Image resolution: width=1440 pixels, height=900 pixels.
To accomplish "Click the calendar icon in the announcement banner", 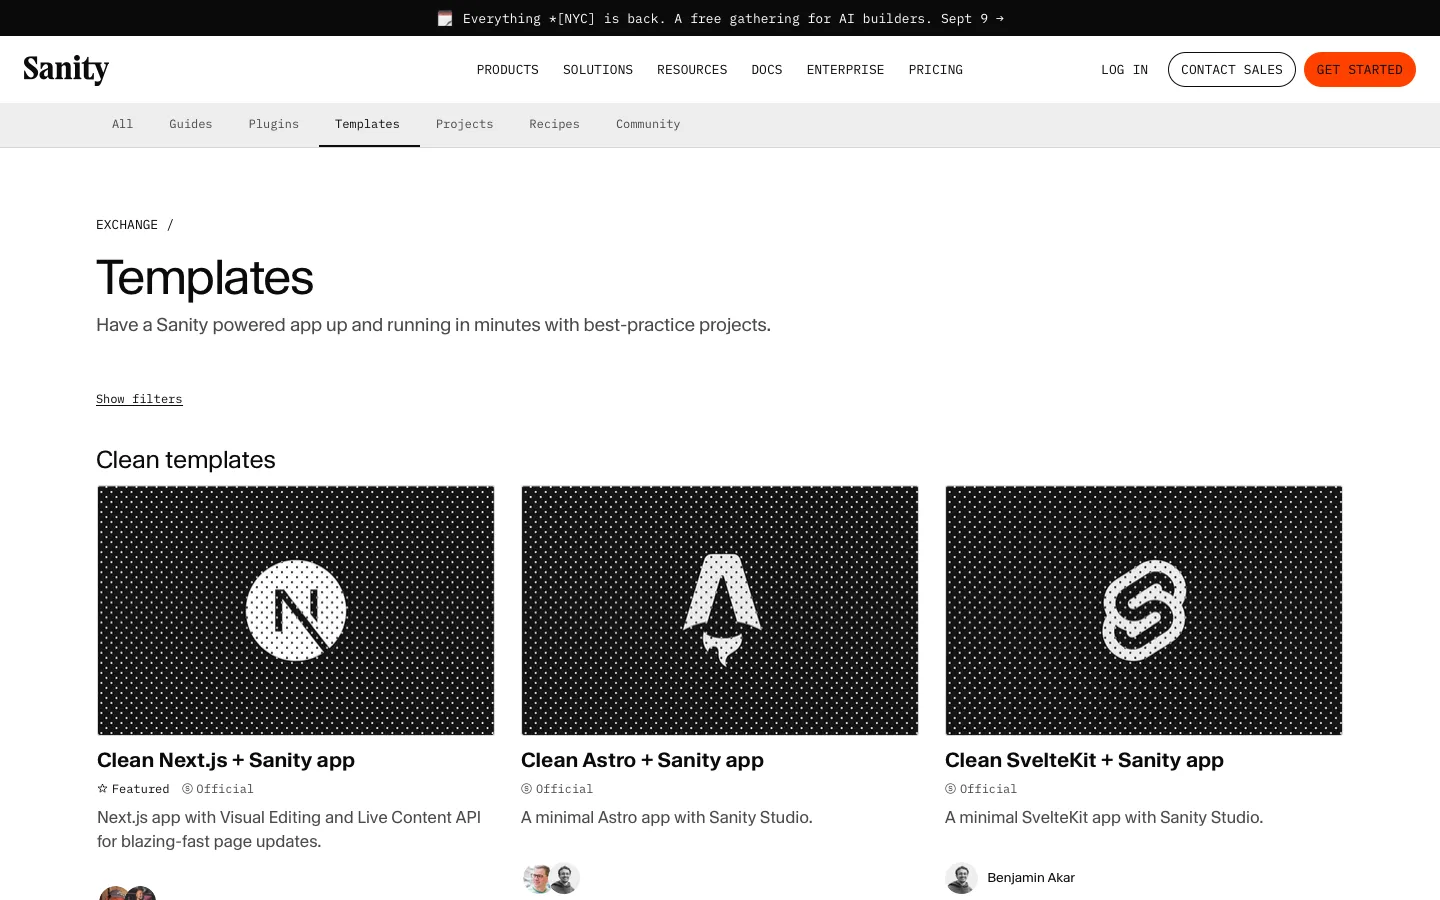I will tap(445, 18).
